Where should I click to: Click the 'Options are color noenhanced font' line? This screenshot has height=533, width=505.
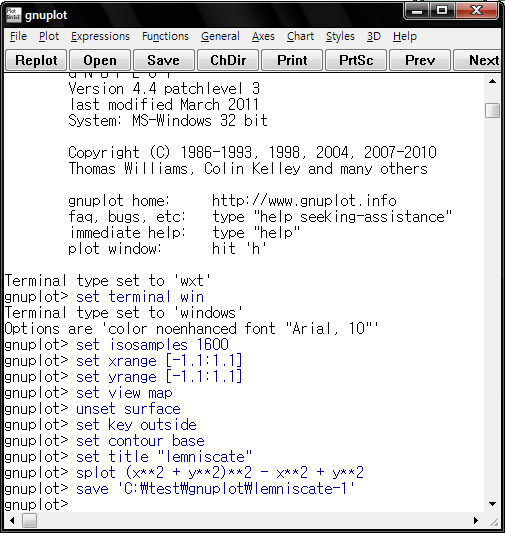pos(191,329)
